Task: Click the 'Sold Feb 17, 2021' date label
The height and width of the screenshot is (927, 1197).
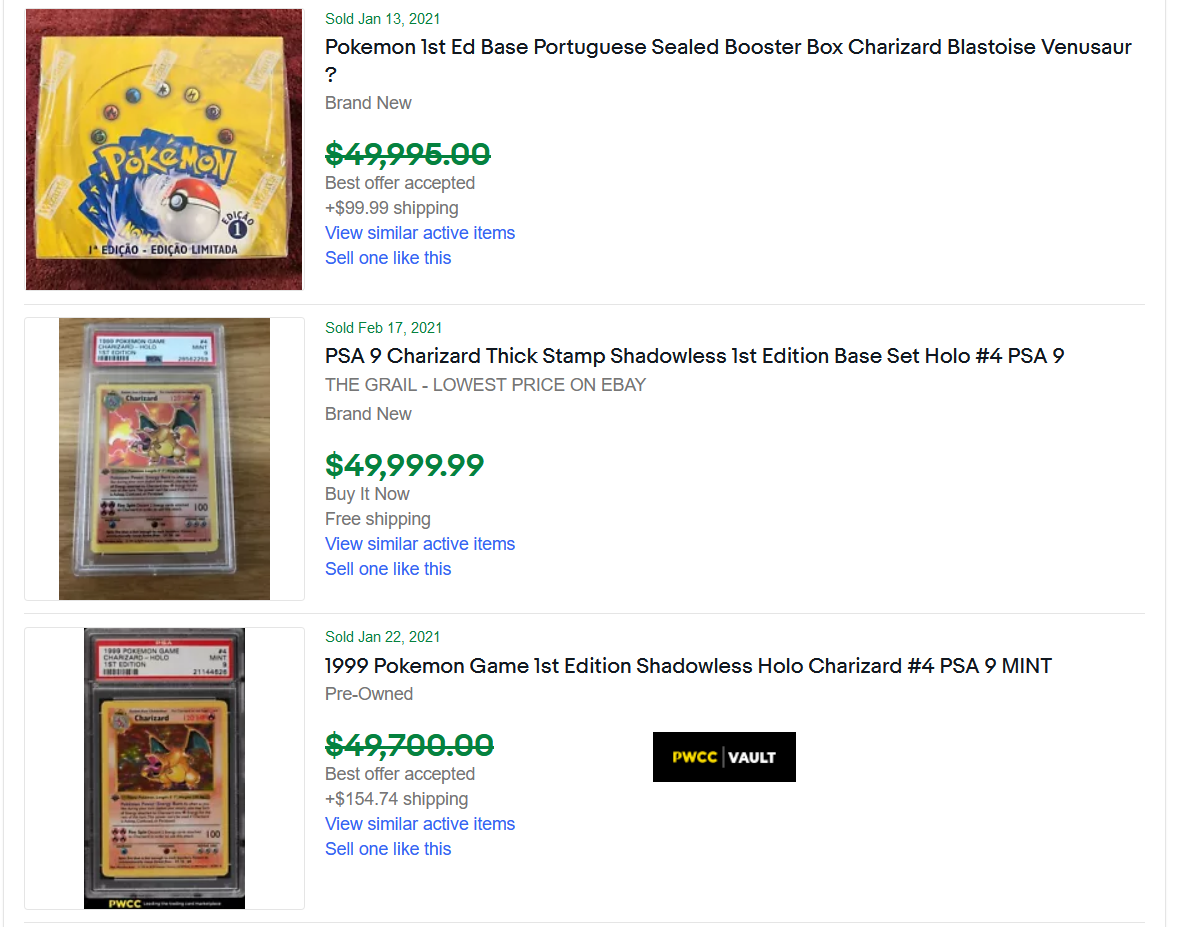Action: 383,328
